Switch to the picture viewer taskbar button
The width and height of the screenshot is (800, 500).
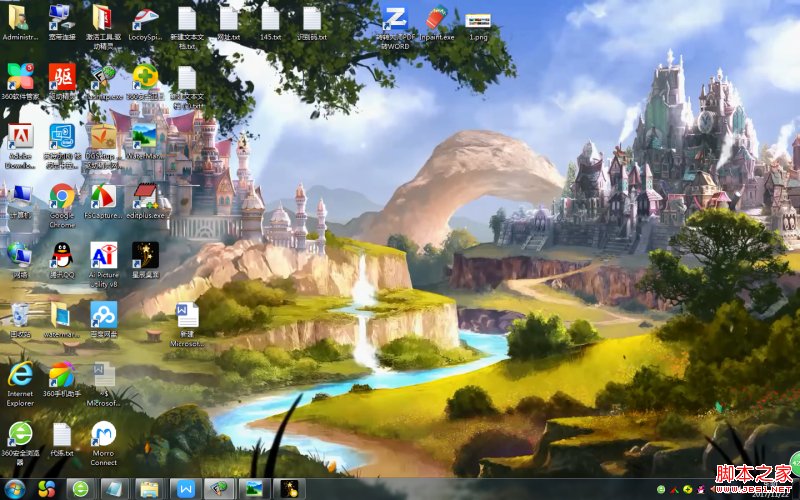click(254, 489)
